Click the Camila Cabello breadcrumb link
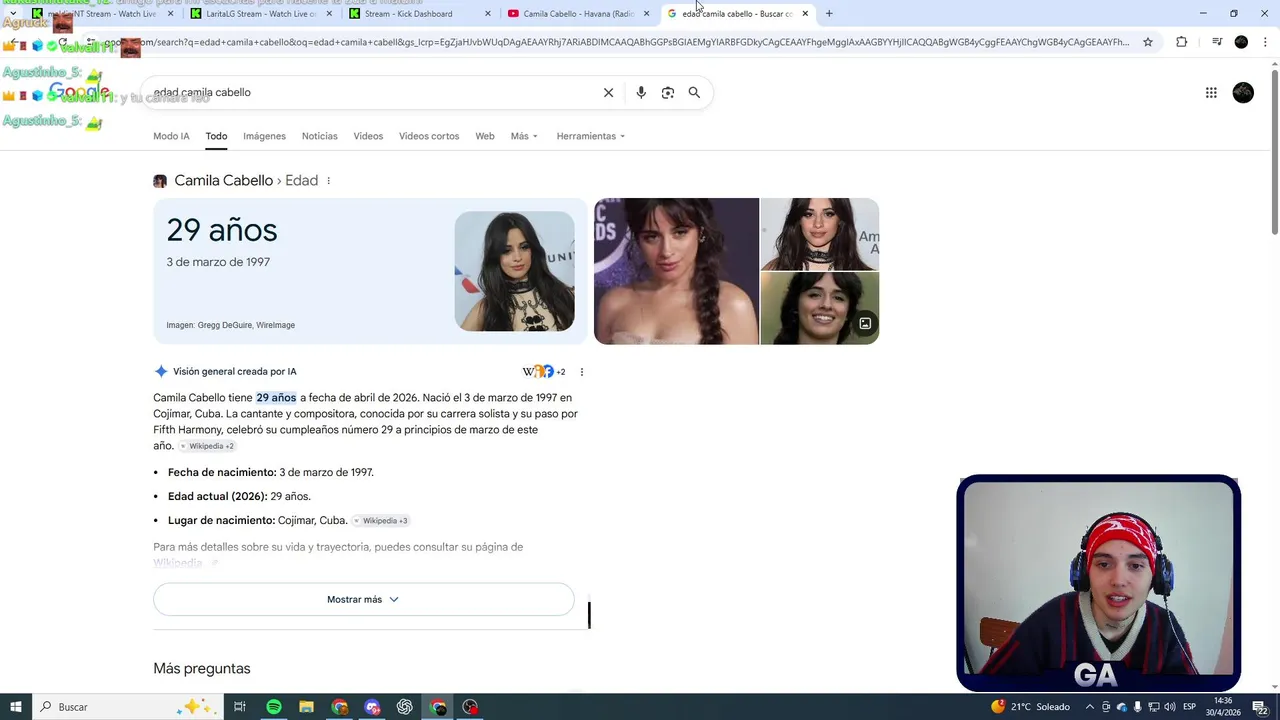 pos(223,181)
